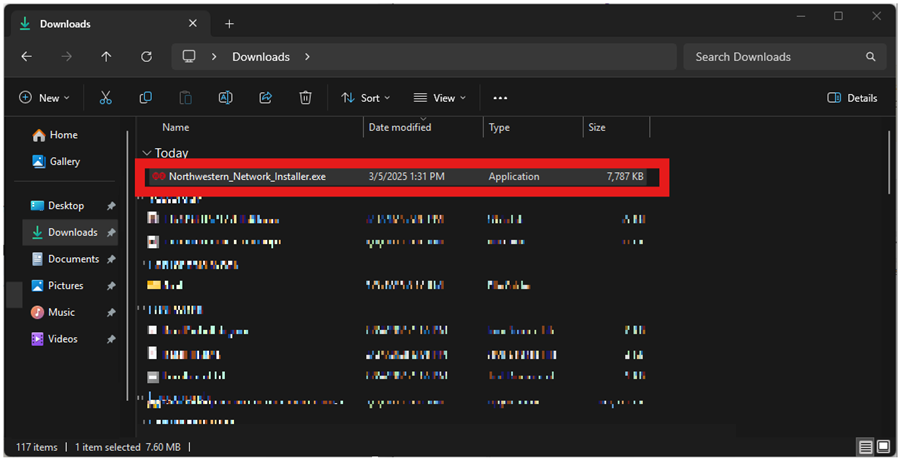Open Documents in the sidebar
Viewport: 900px width, 459px height.
pyautogui.click(x=73, y=259)
